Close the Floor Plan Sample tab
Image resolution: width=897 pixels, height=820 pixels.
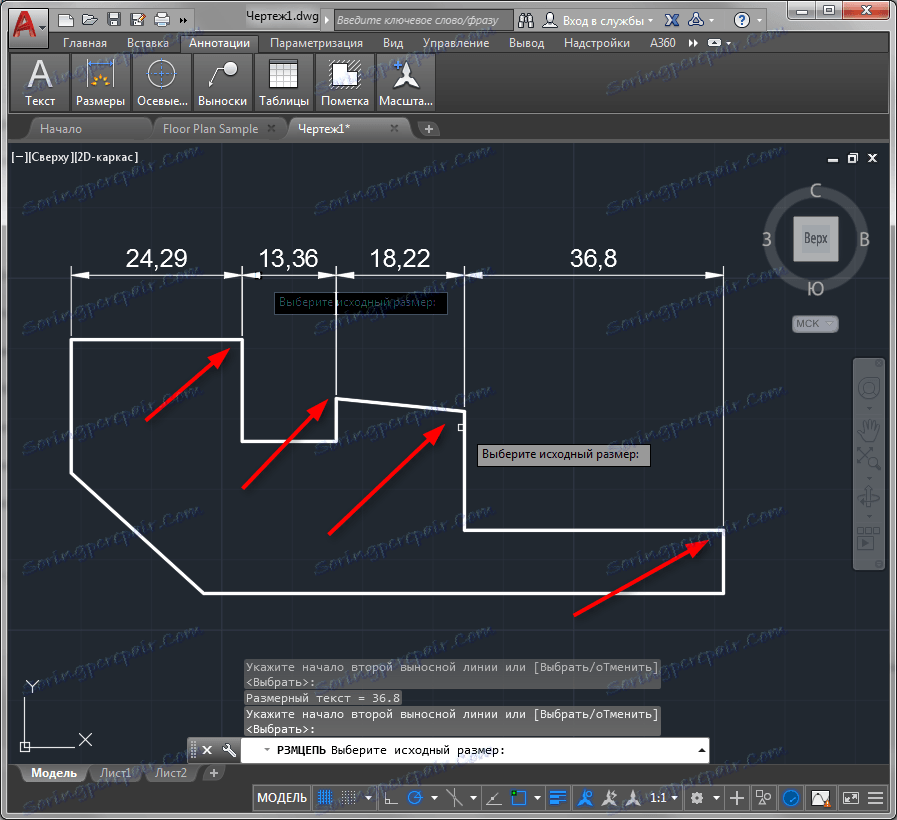coord(271,128)
